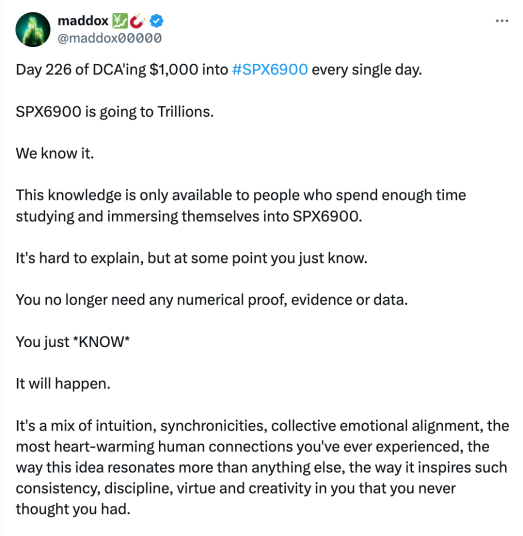Click the 'every single day.' phrase
This screenshot has width=523, height=536.
tap(367, 70)
